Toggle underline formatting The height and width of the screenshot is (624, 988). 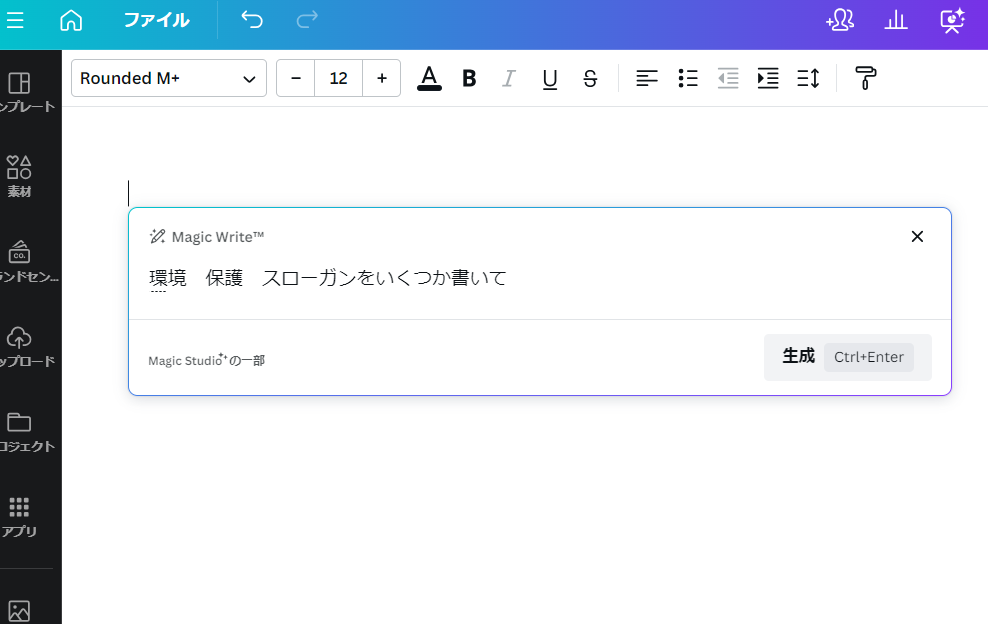pos(549,78)
